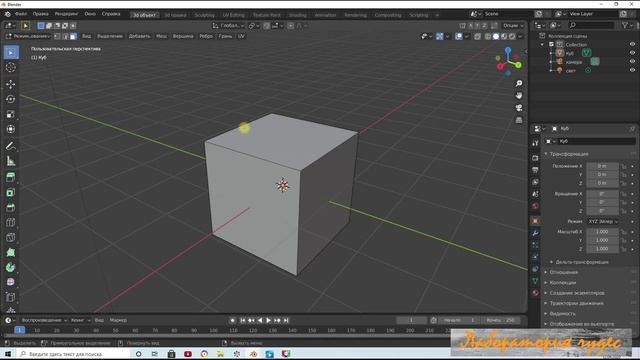Image resolution: width=640 pixels, height=360 pixels.
Task: Switch to the Sculpting workspace tab
Action: click(204, 15)
